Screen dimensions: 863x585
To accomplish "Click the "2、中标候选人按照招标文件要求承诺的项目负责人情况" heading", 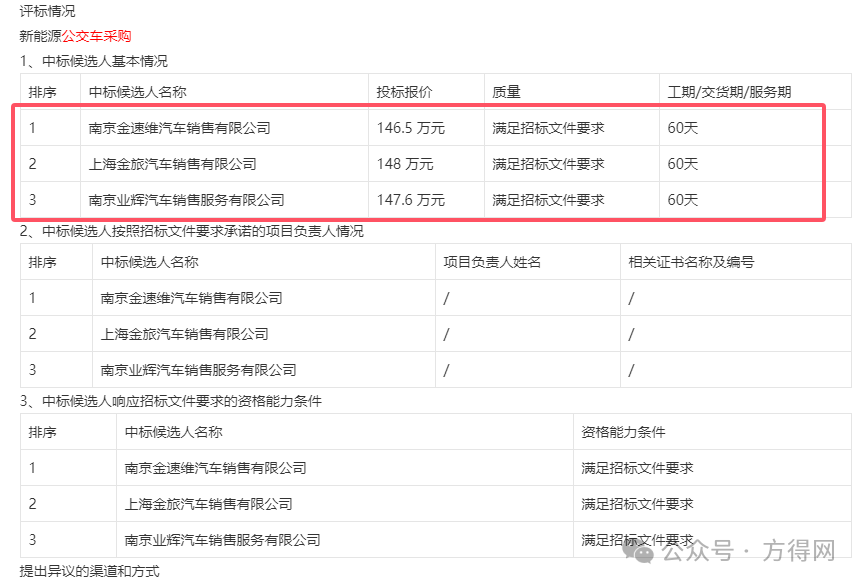I will pyautogui.click(x=192, y=231).
